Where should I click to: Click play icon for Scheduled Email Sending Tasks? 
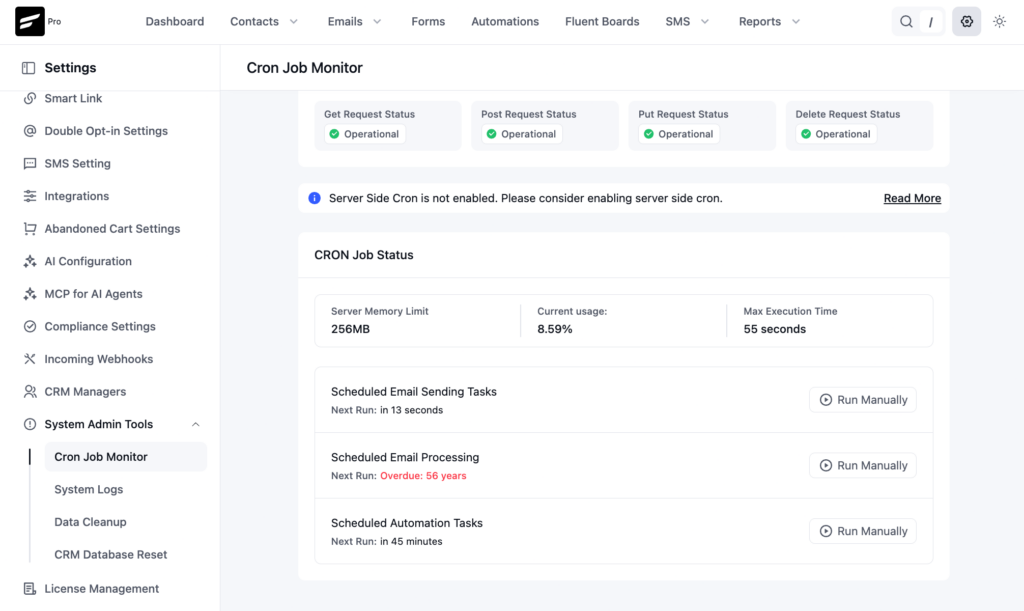[825, 400]
